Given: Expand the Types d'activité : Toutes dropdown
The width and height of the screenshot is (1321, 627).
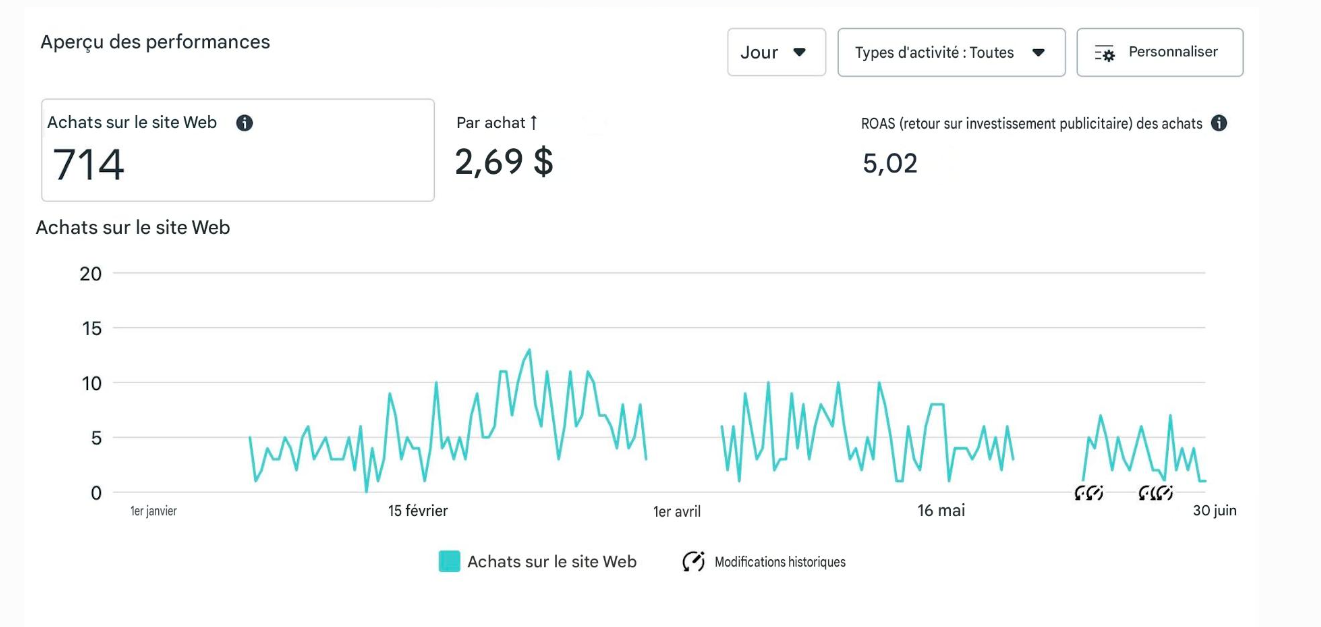Looking at the screenshot, I should pyautogui.click(x=951, y=52).
